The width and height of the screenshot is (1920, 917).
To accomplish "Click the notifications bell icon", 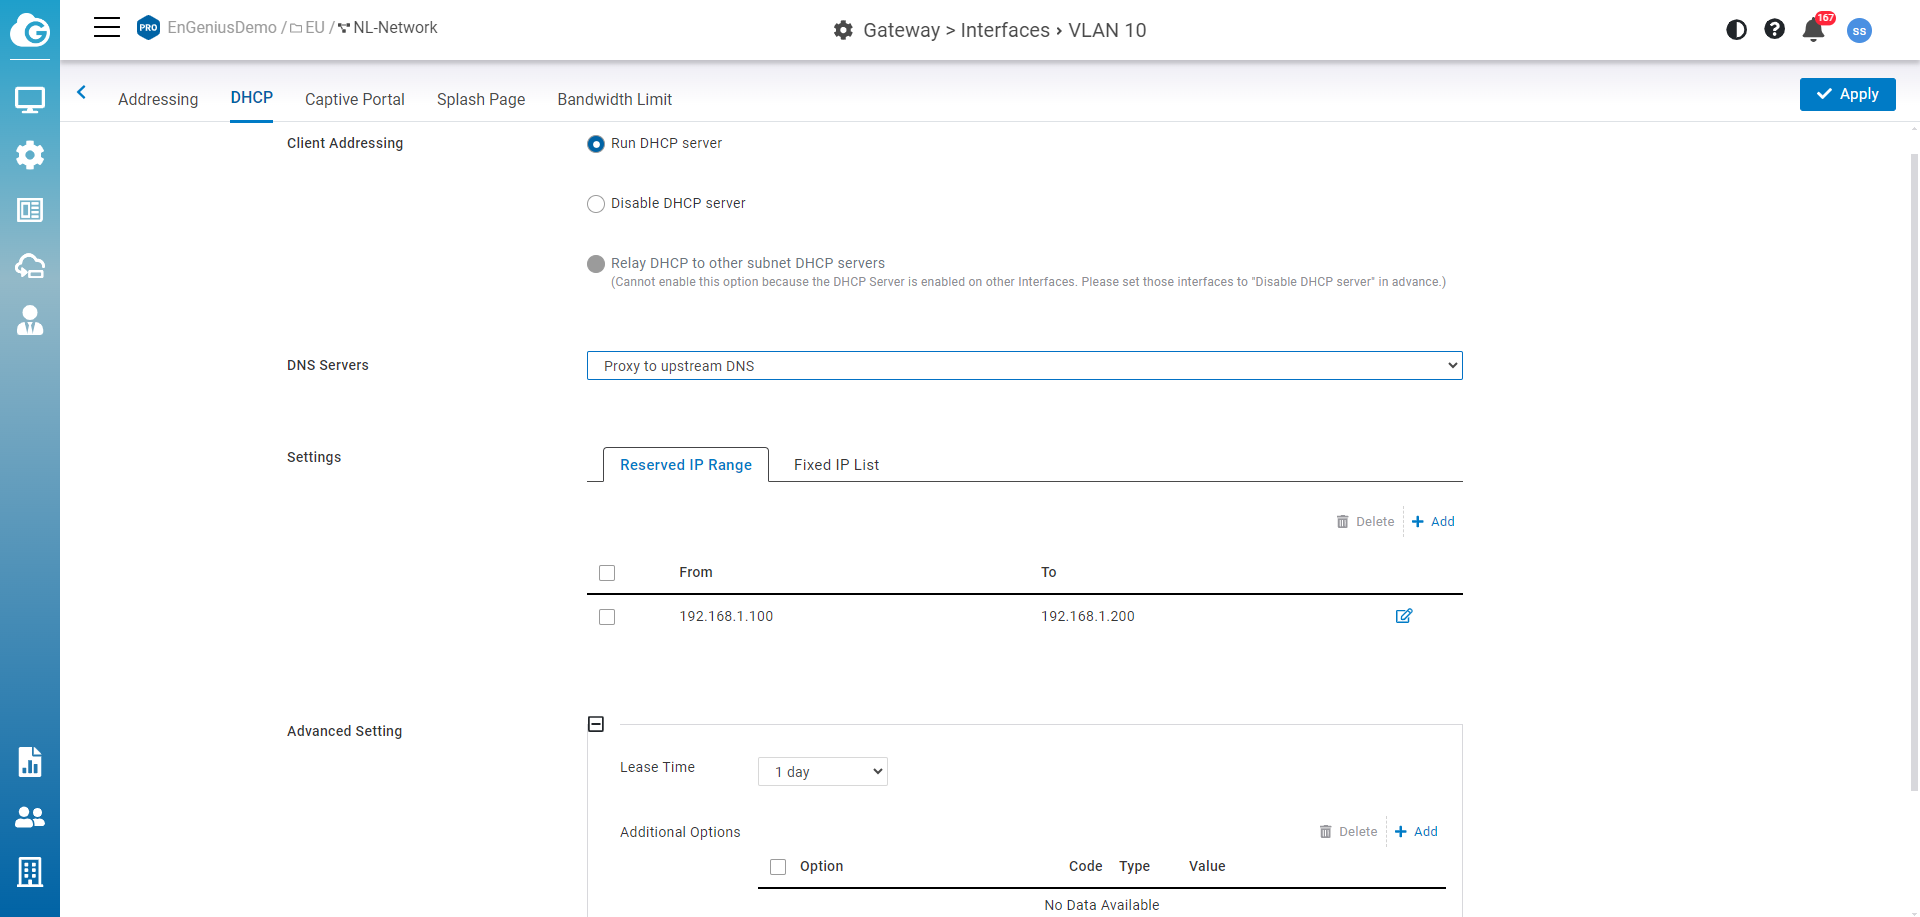I will [1813, 30].
